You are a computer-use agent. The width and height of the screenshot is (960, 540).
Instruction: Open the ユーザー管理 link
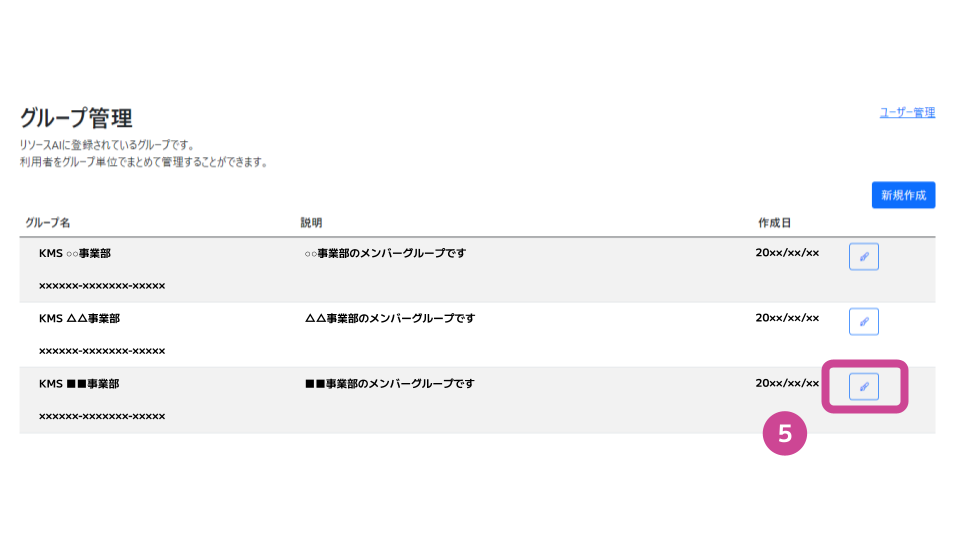pyautogui.click(x=907, y=113)
